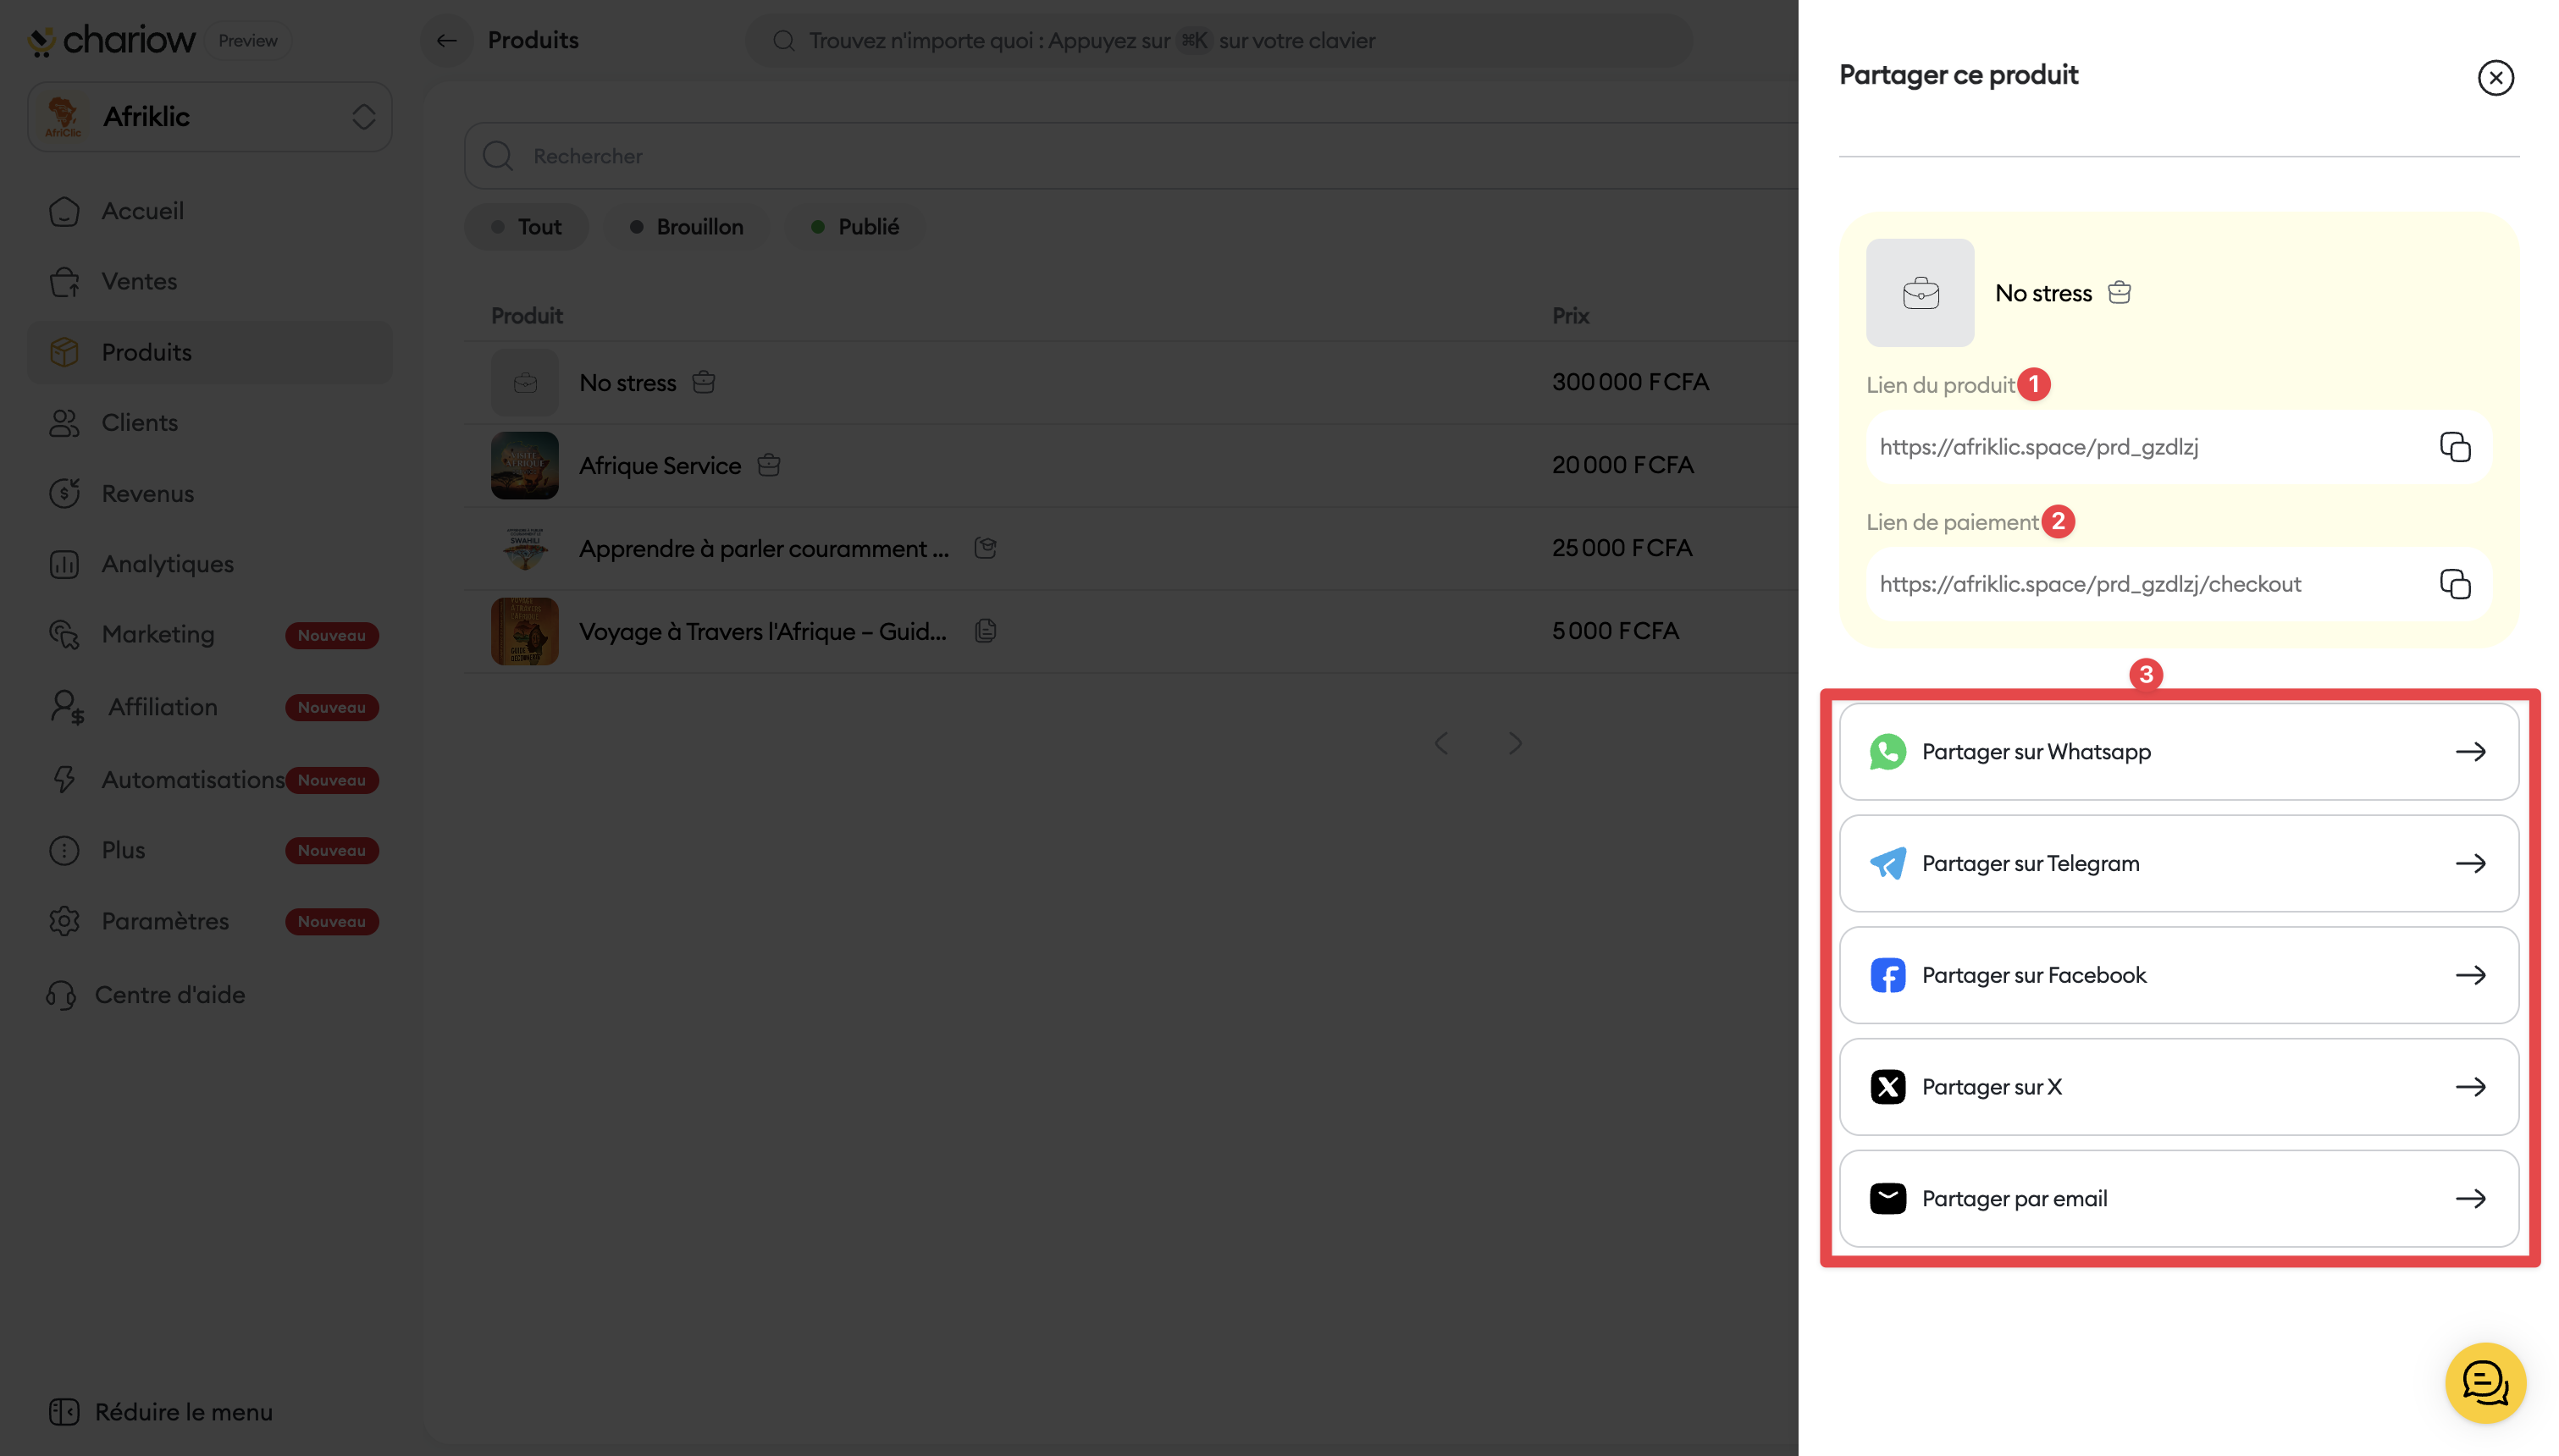Click the Facebook share icon
This screenshot has width=2559, height=1456.
point(1887,975)
